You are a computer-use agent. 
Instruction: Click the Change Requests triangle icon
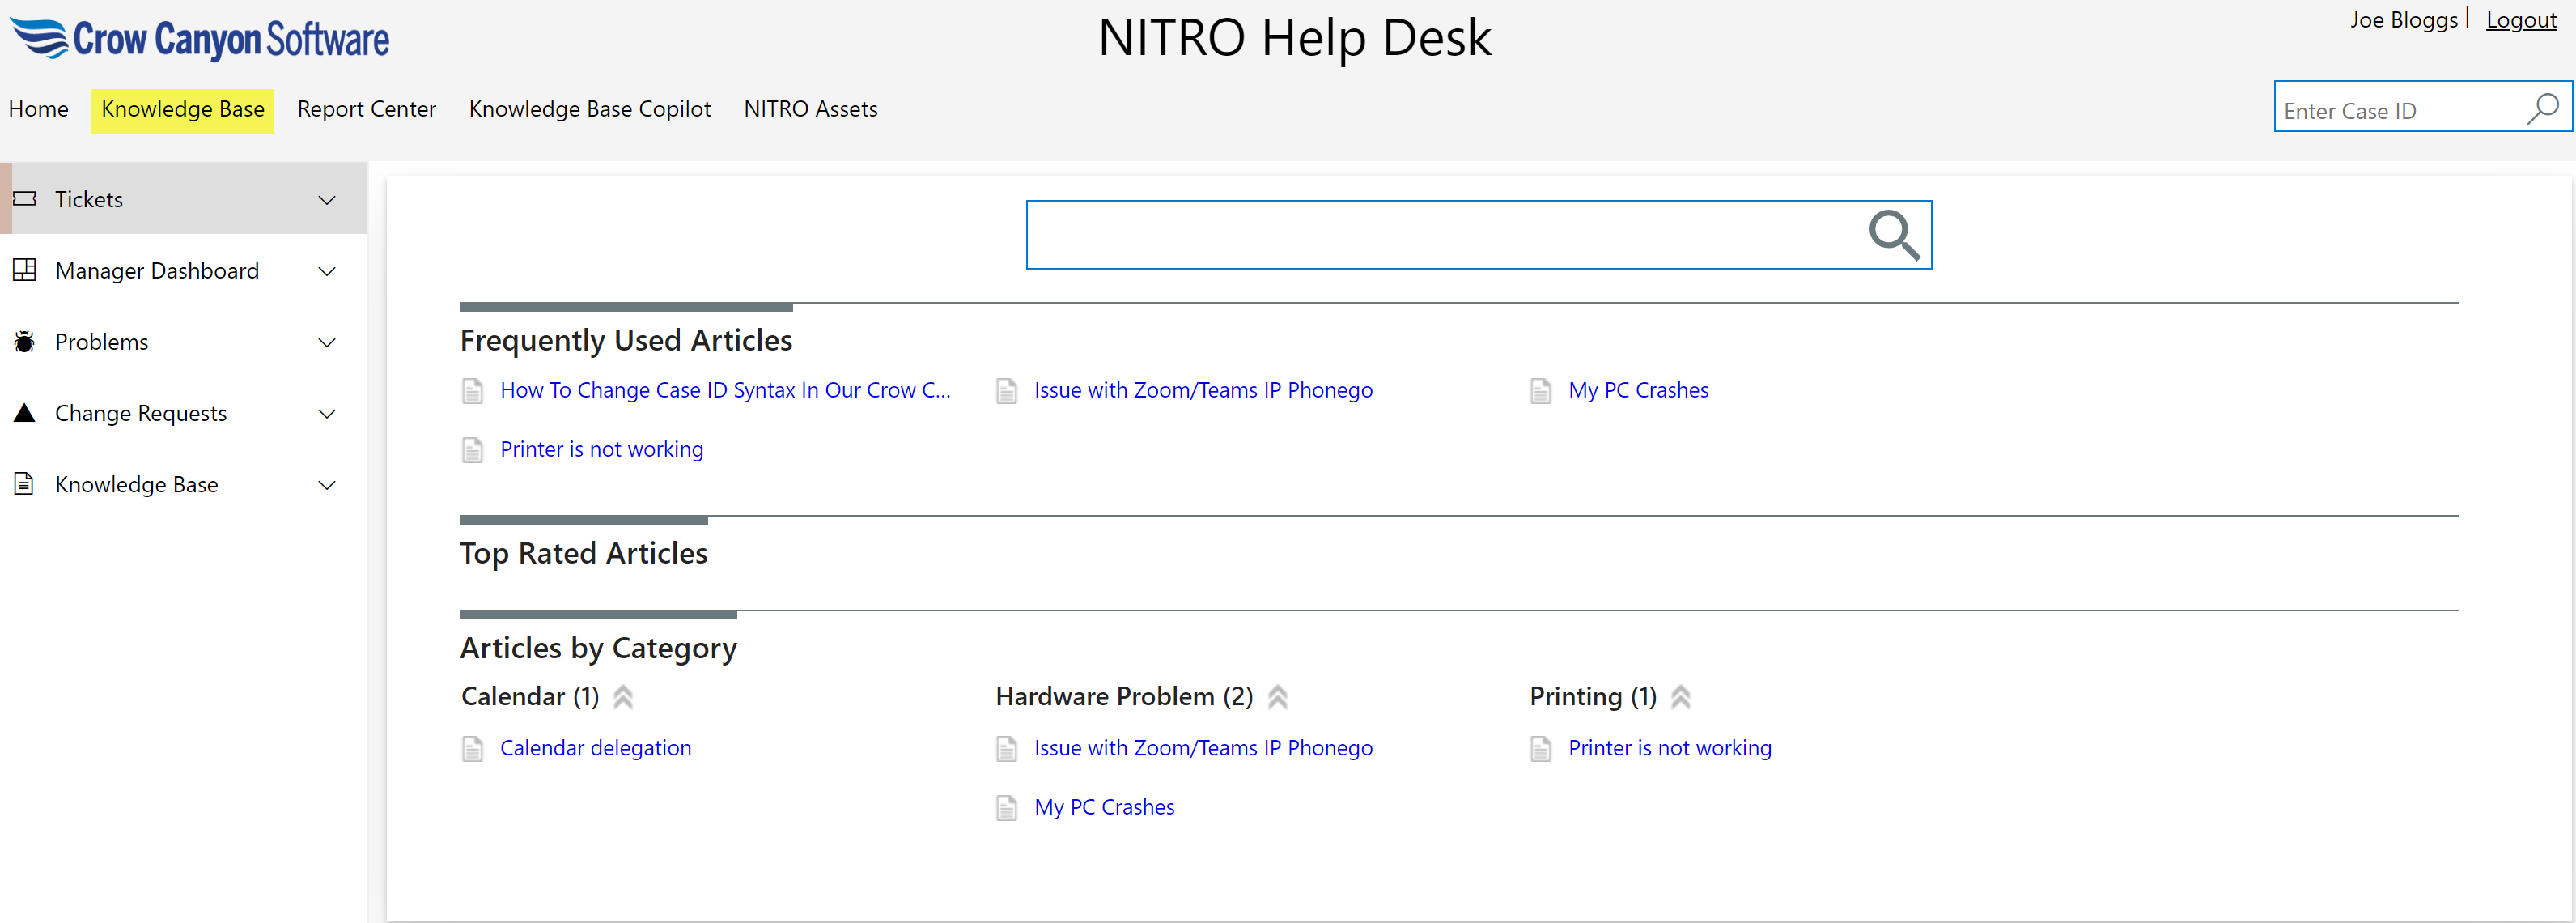pos(24,413)
